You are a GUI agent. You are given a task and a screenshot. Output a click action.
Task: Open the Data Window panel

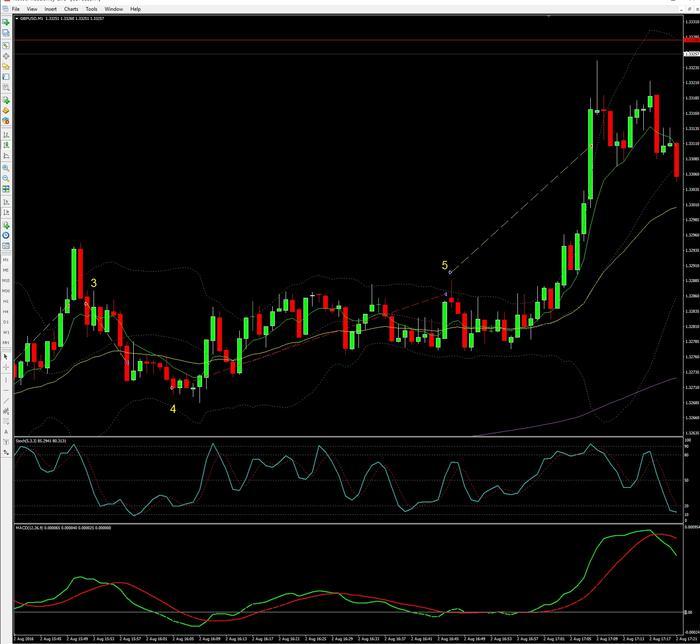[6, 56]
